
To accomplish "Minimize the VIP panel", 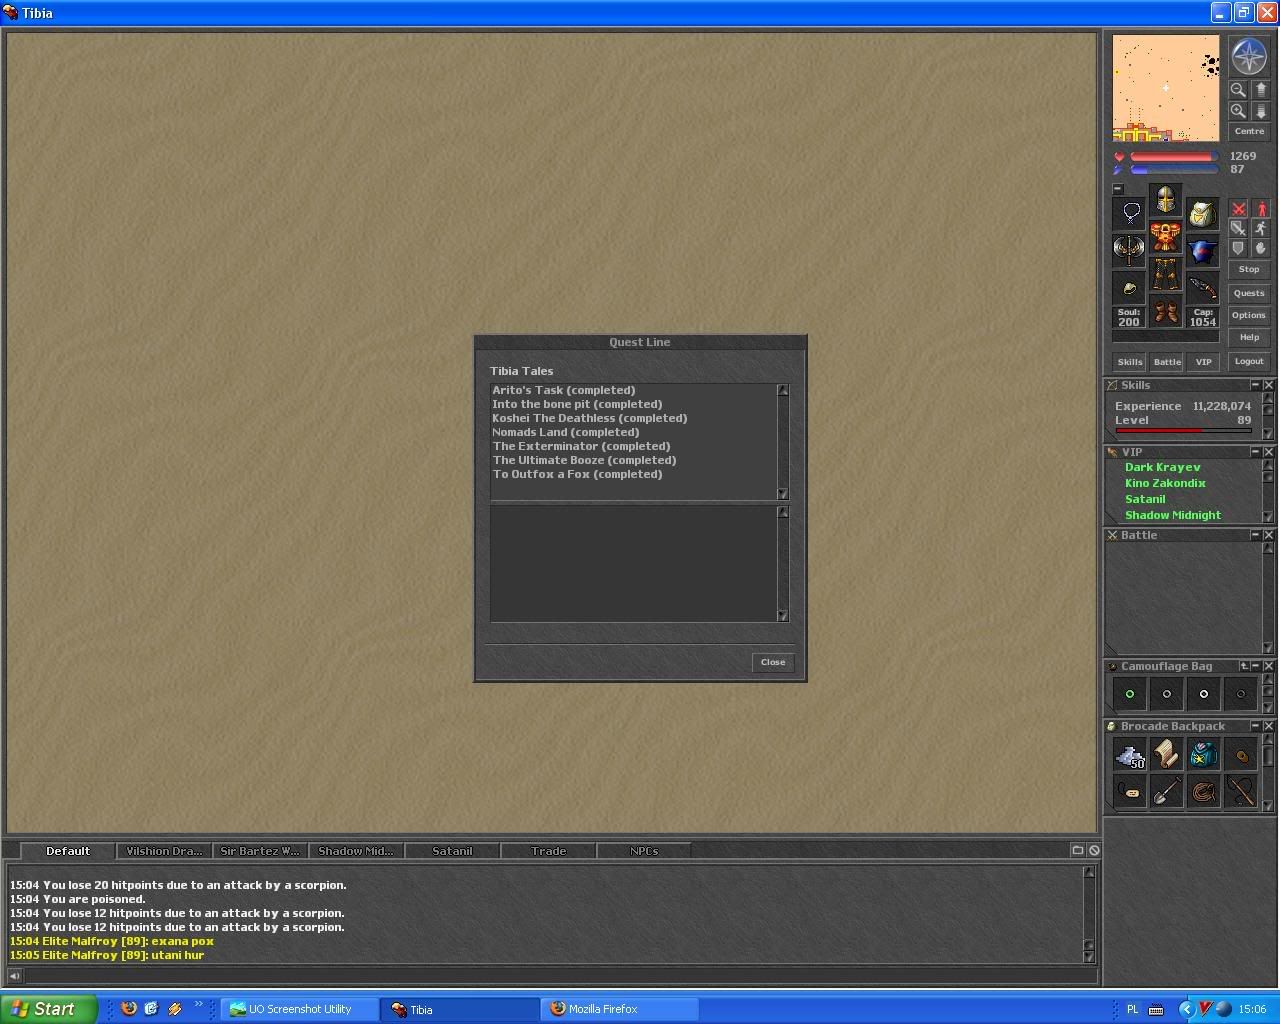I will click(x=1255, y=452).
